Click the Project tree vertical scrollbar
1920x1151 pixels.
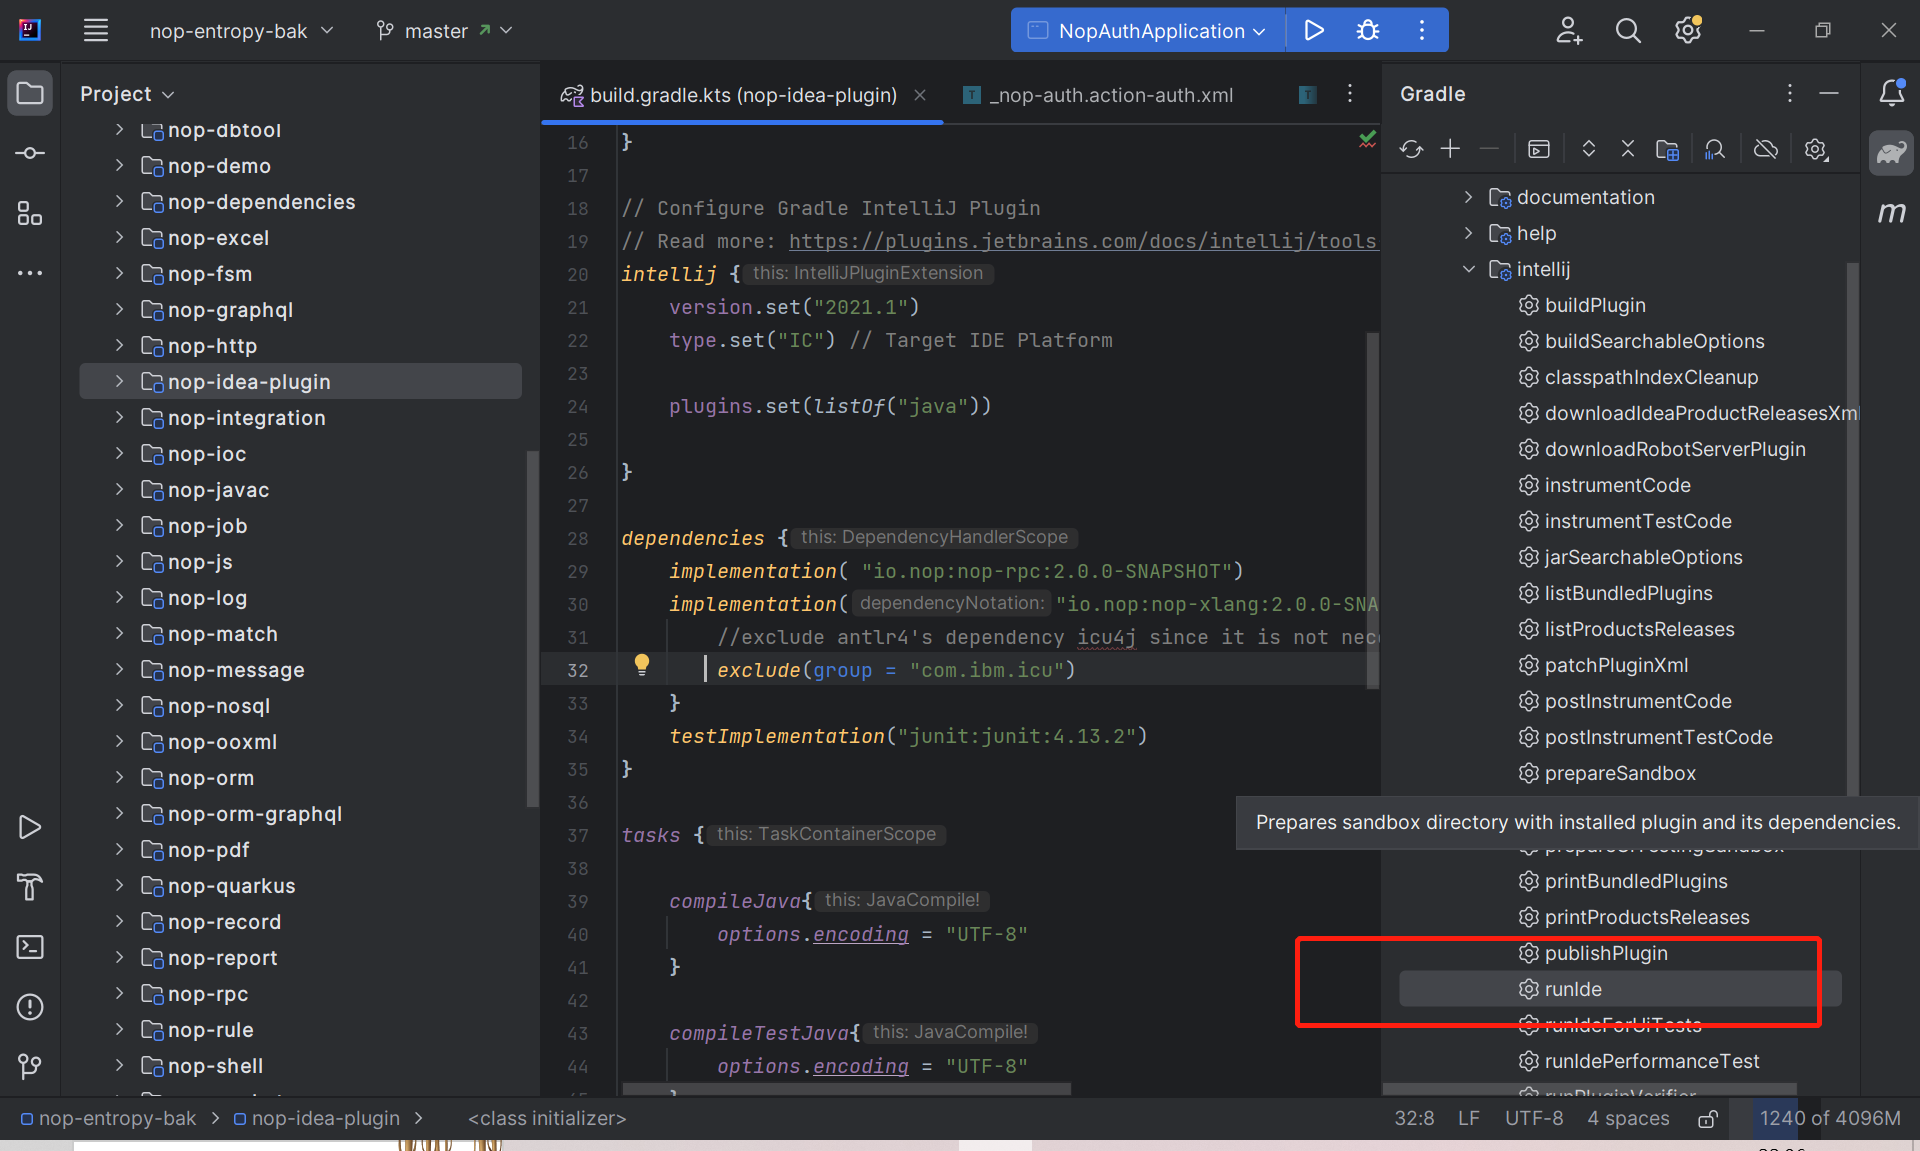tap(532, 628)
